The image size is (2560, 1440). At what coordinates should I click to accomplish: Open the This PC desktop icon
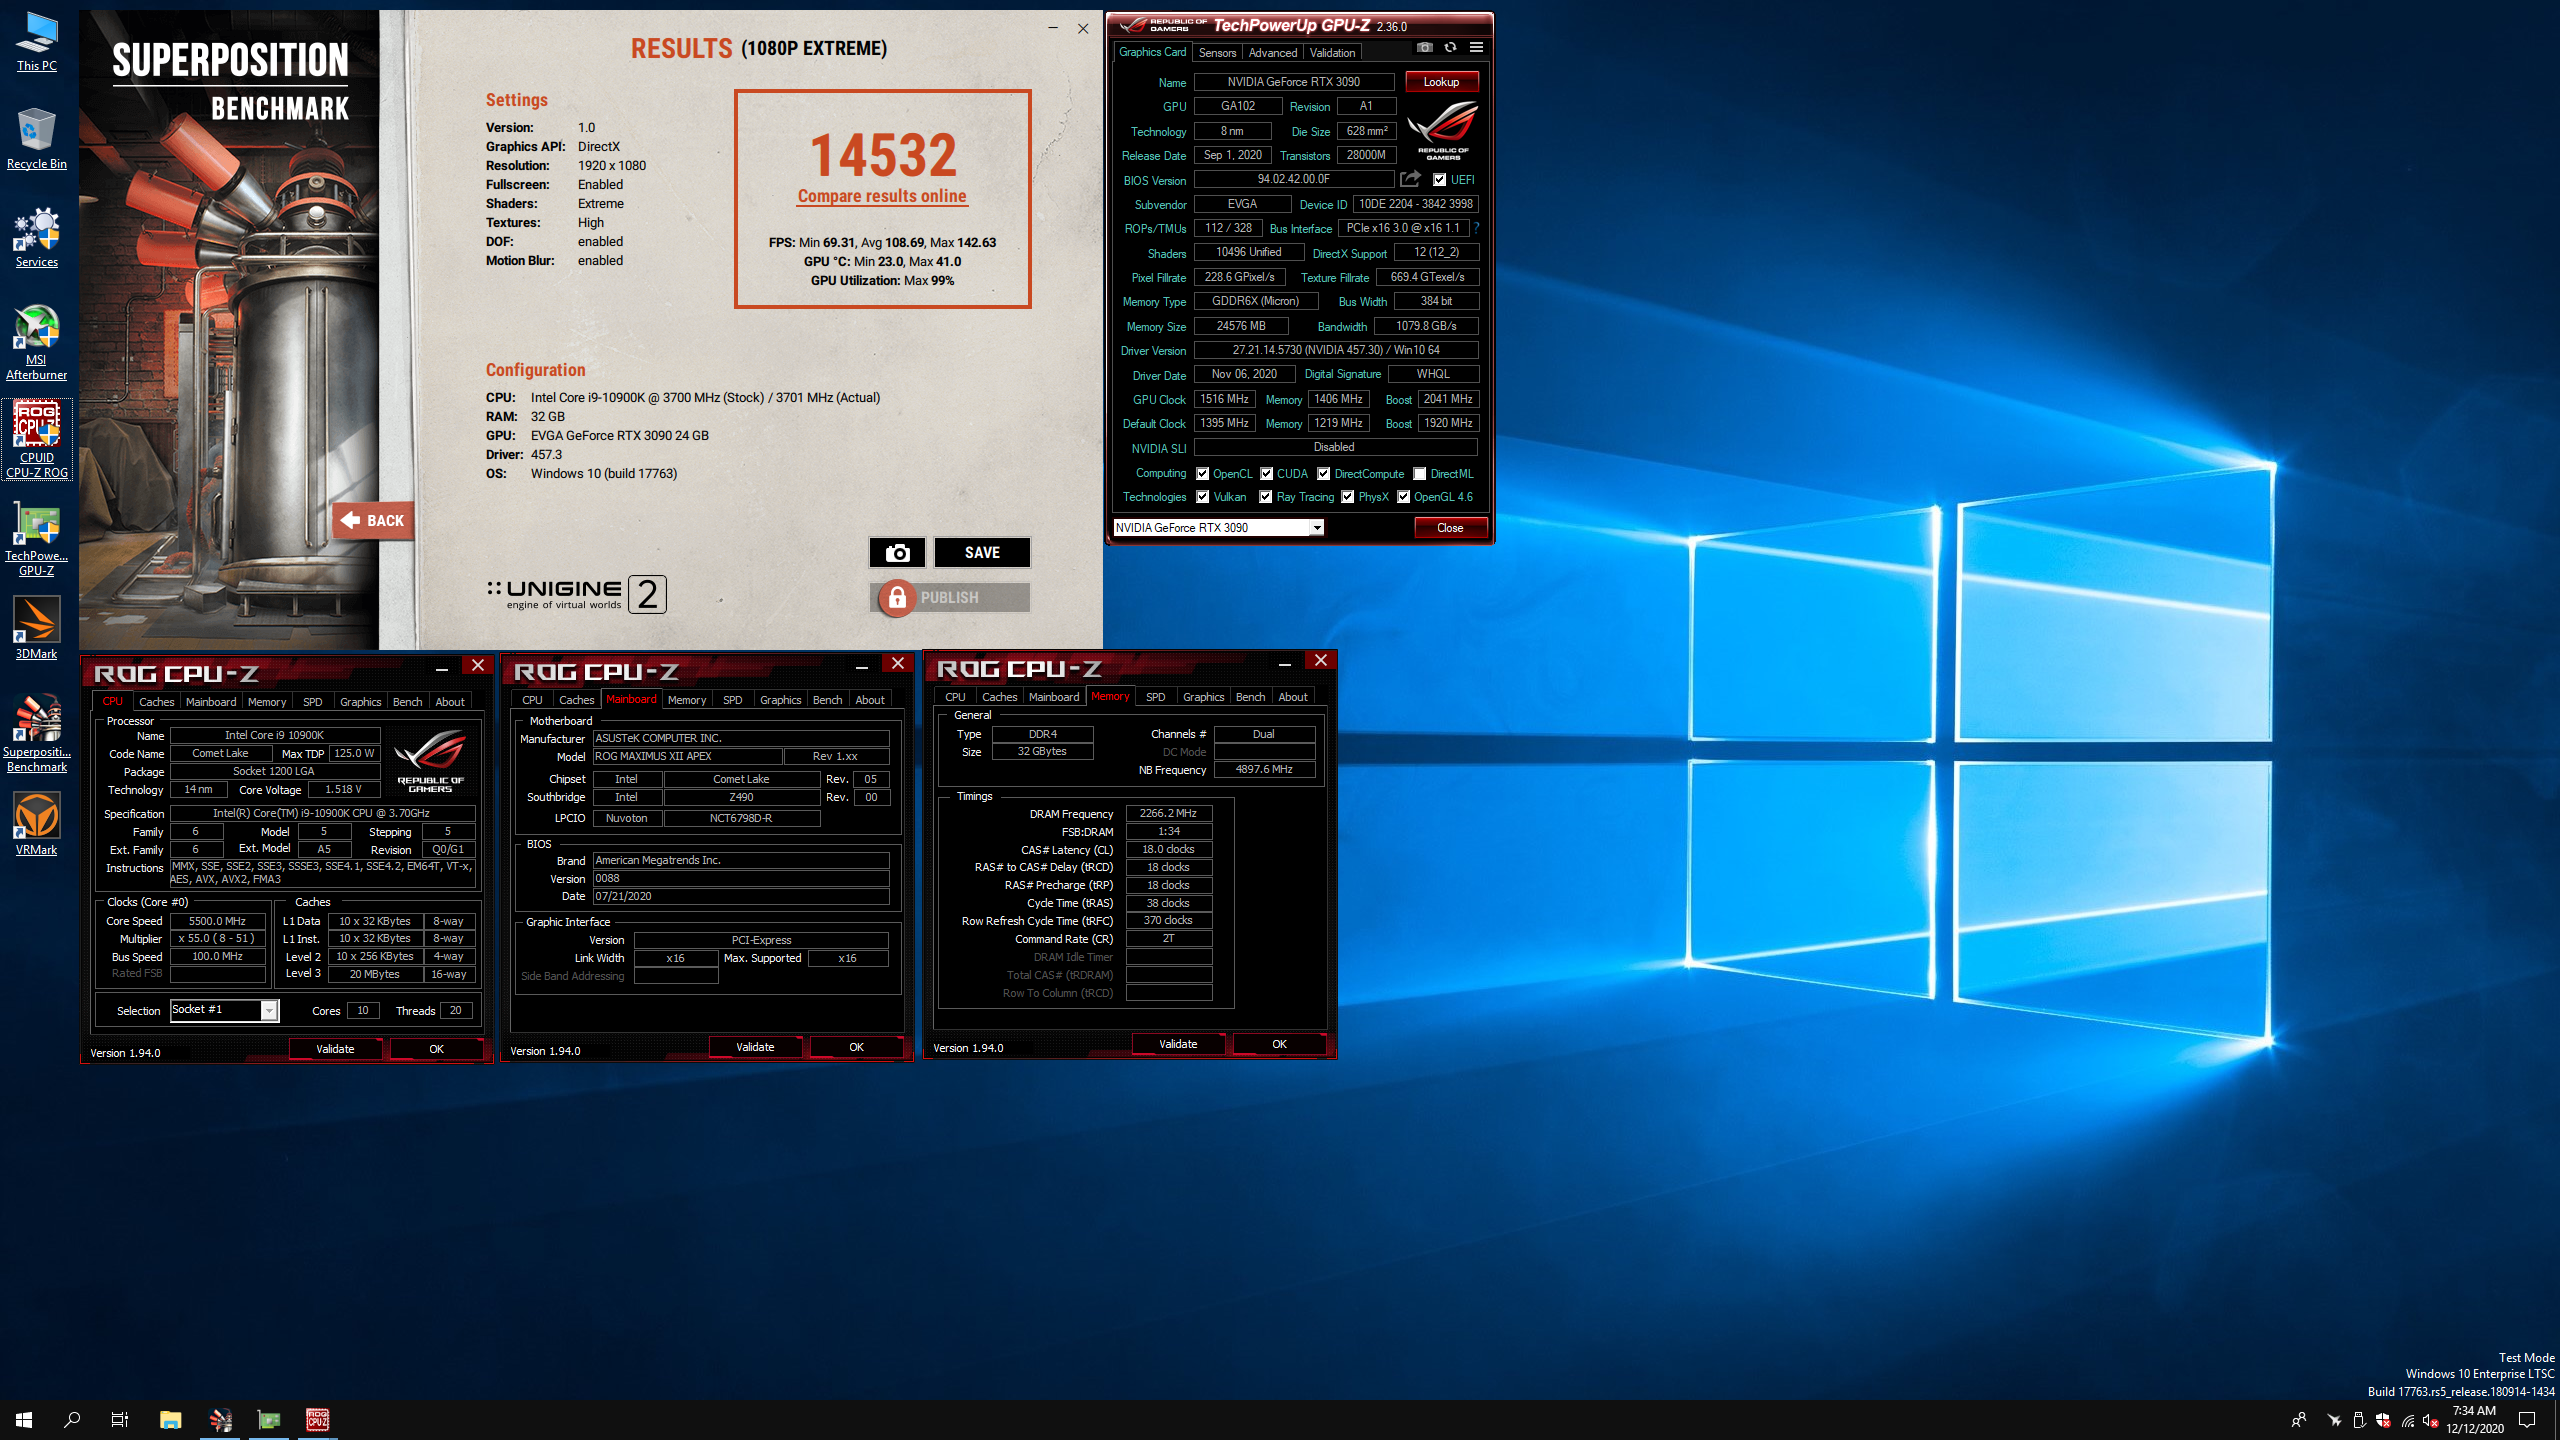point(37,42)
